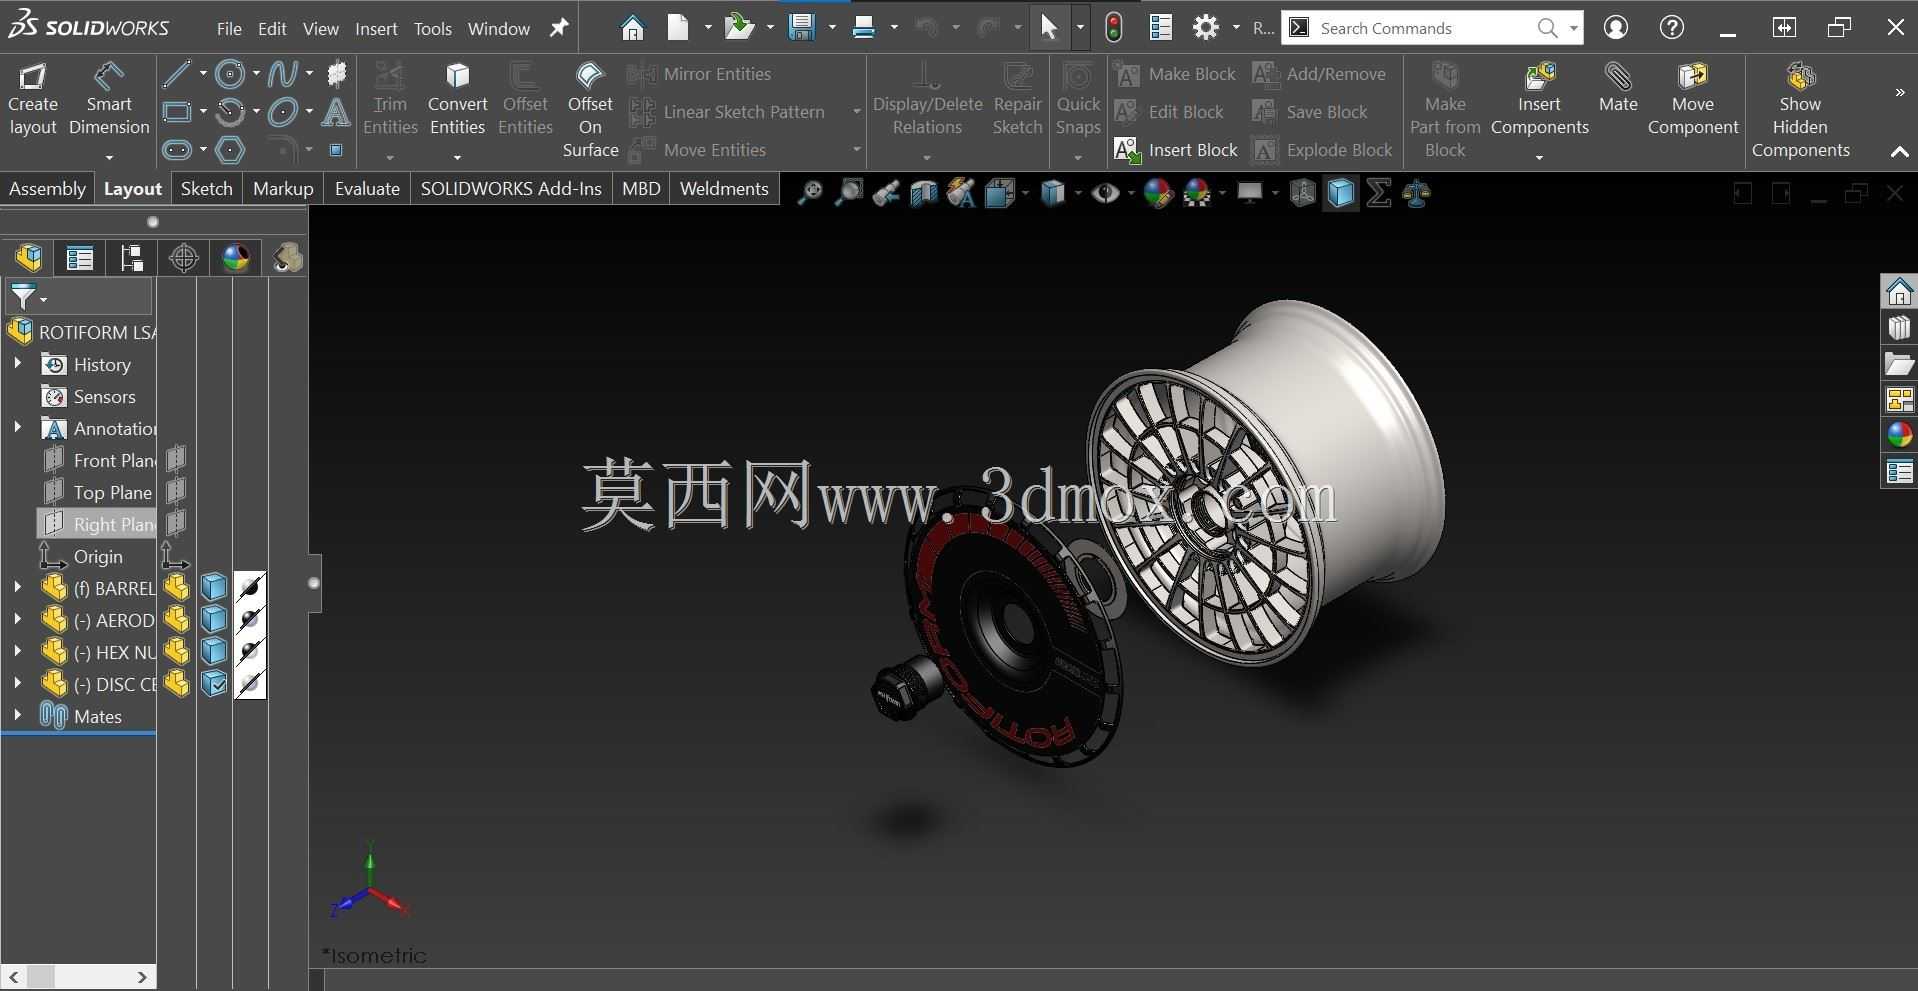Choose the Polygon sketch tool

tap(230, 150)
